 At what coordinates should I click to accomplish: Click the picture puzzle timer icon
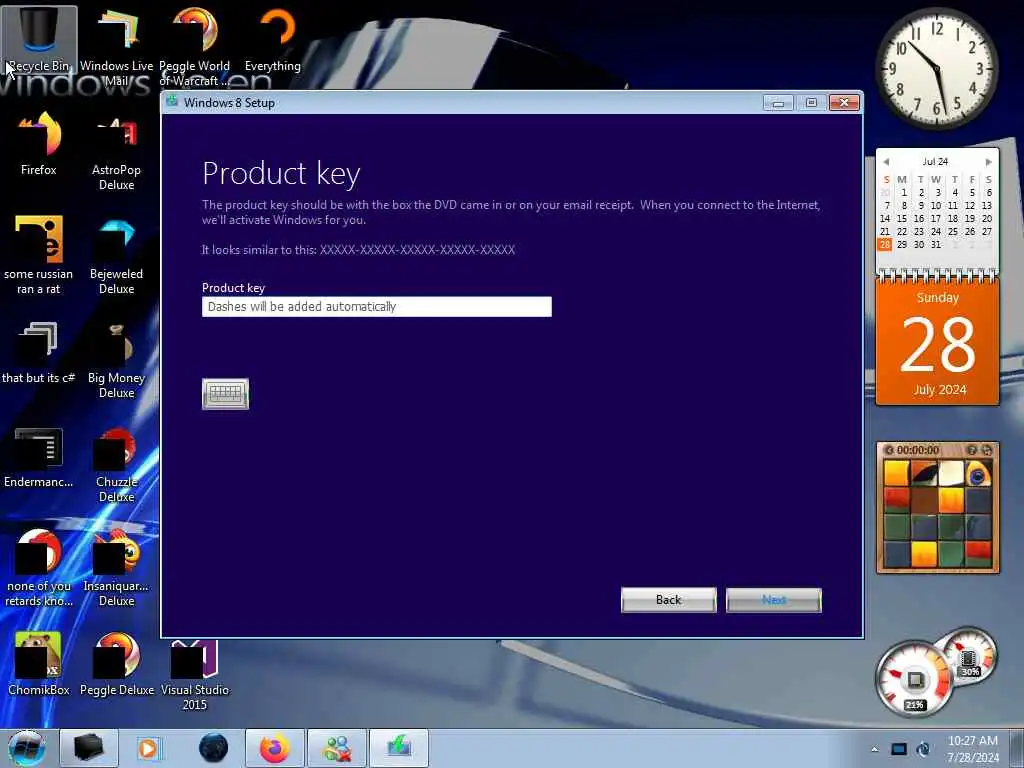(x=889, y=450)
